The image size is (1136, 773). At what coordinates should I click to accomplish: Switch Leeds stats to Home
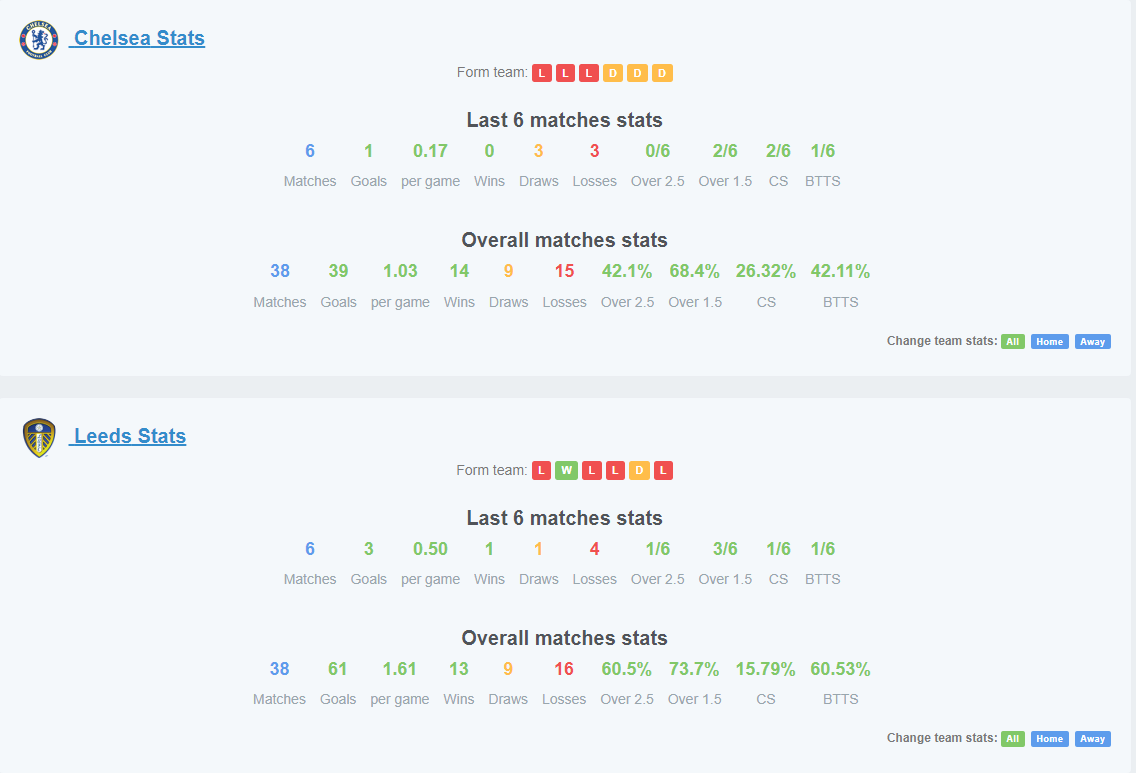coord(1050,739)
